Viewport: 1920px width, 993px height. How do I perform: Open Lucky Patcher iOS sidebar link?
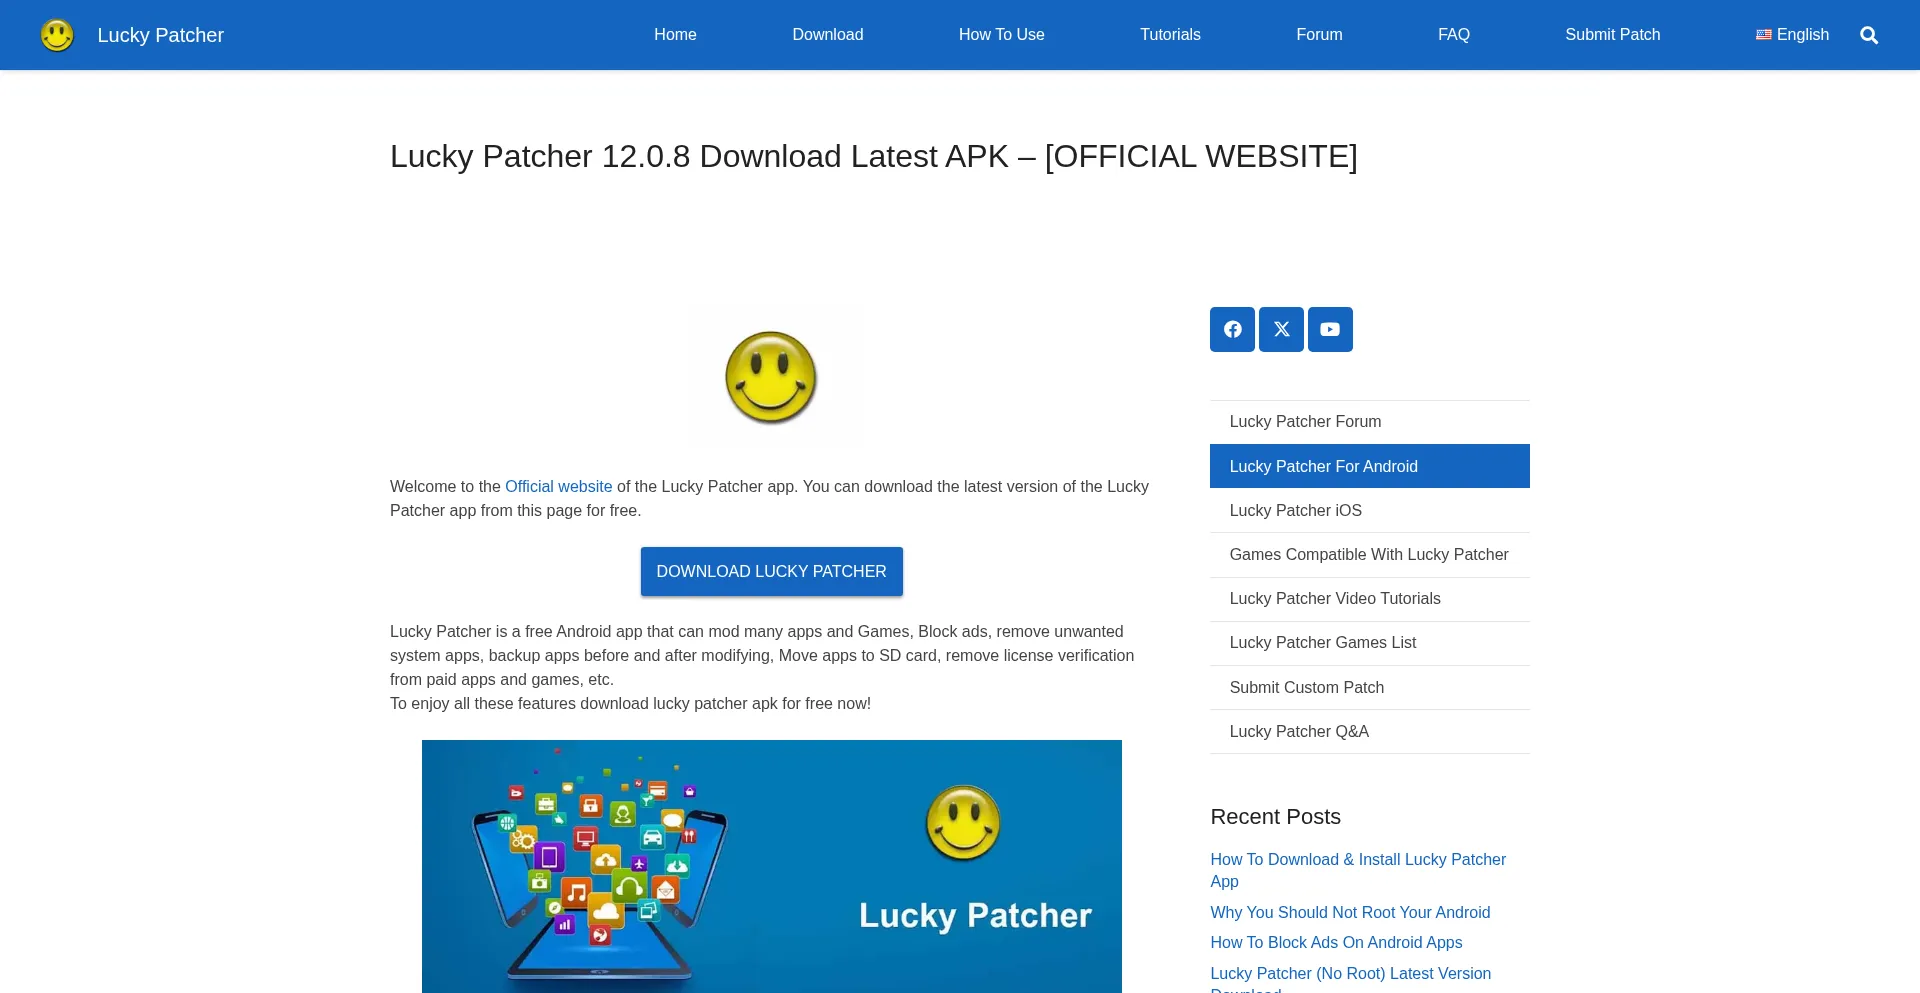pos(1369,510)
